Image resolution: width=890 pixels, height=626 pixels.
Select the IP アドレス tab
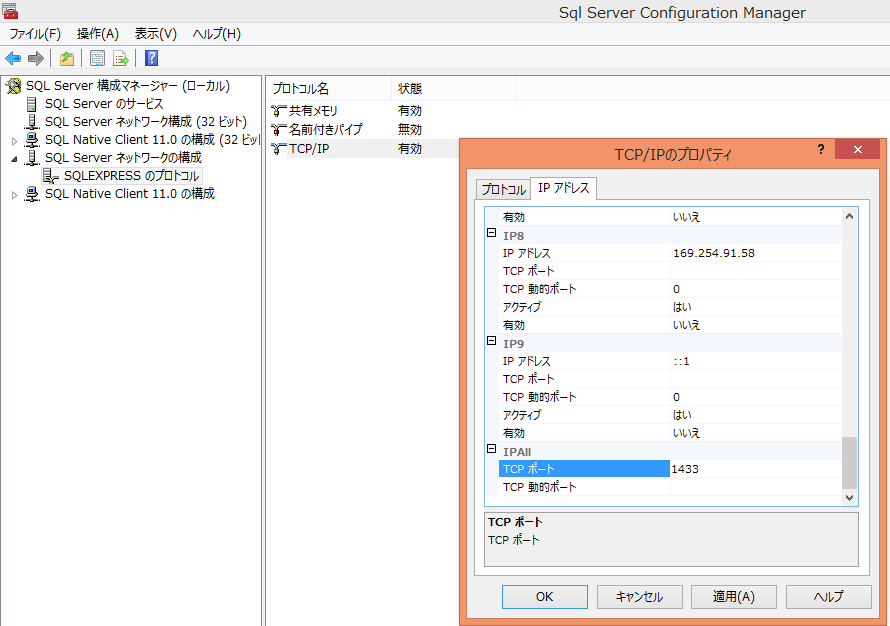click(x=564, y=188)
